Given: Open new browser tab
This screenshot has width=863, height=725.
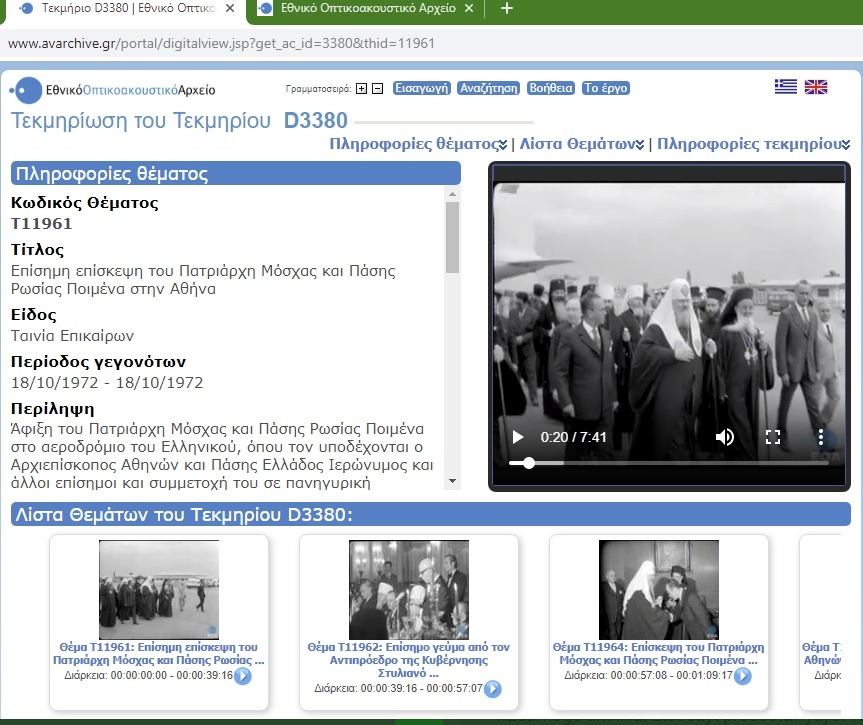Looking at the screenshot, I should coord(507,8).
